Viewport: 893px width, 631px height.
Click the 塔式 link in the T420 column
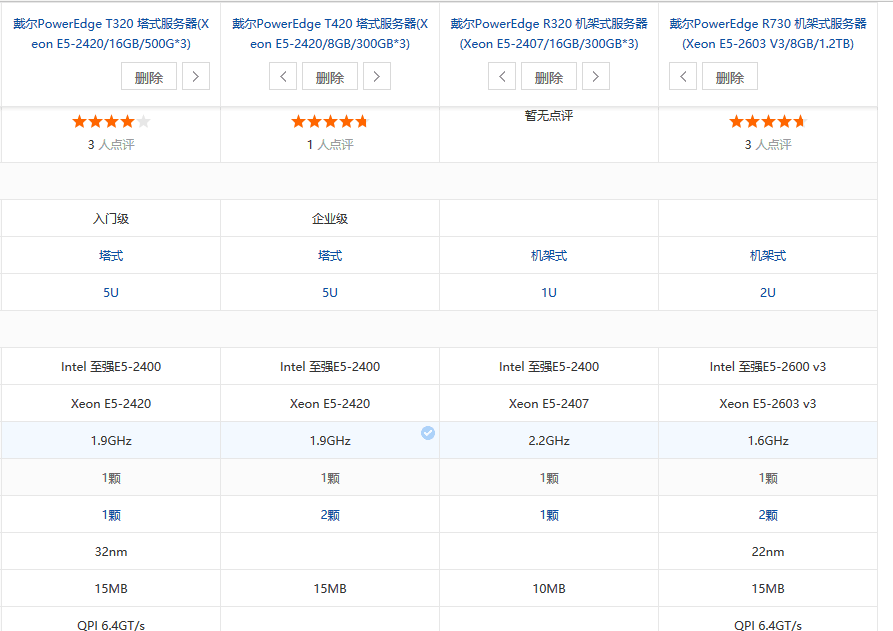330,256
